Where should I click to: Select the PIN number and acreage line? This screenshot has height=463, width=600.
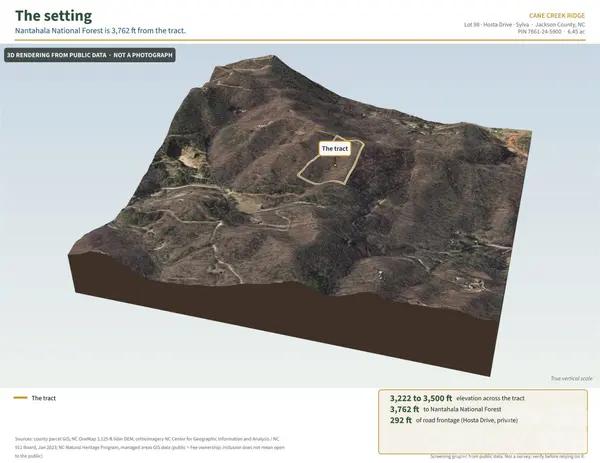[x=551, y=31]
